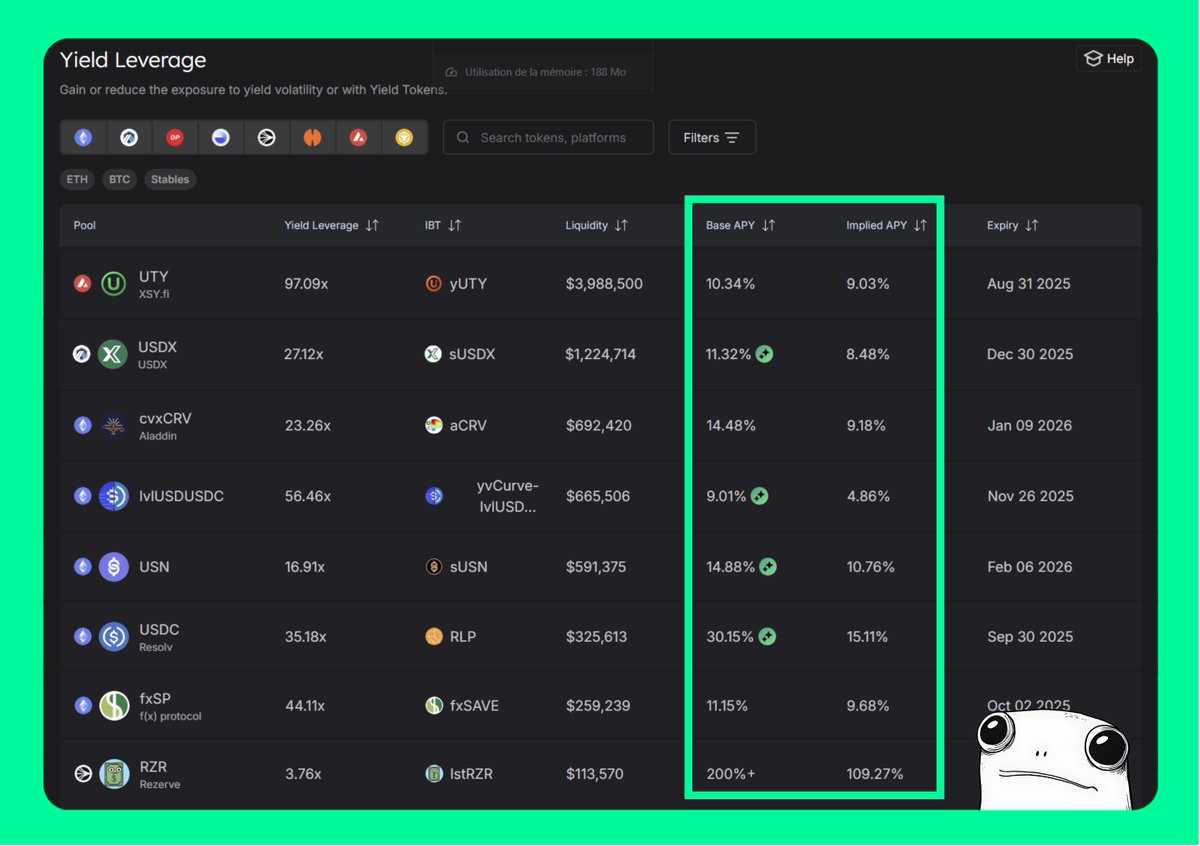Click the Feb 06 2026 expiry date
Image resolution: width=1200 pixels, height=846 pixels.
(1030, 567)
